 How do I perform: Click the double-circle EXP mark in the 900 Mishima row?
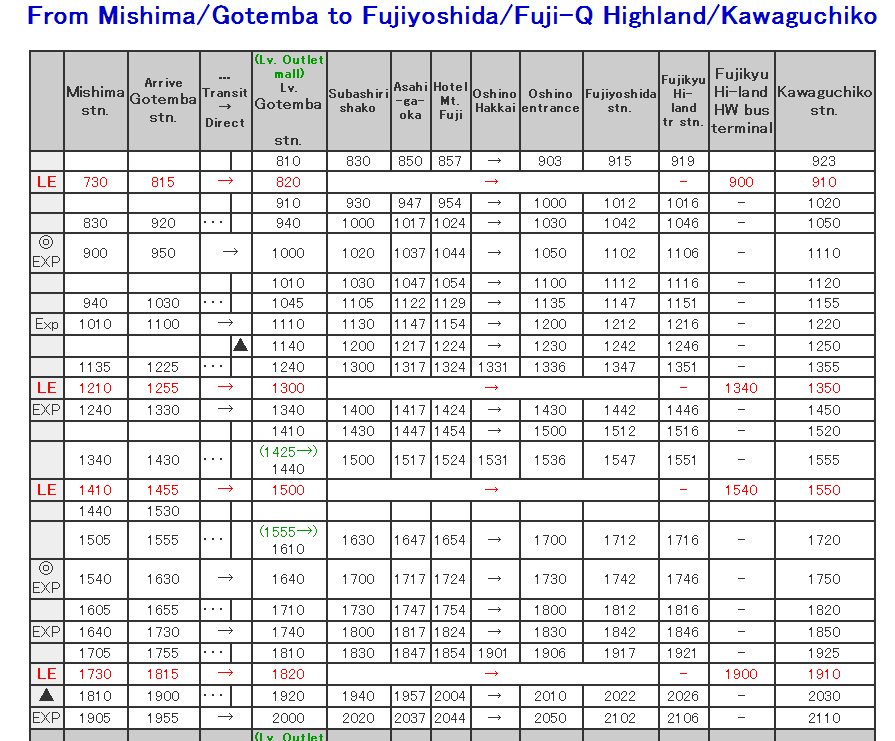(x=46, y=252)
